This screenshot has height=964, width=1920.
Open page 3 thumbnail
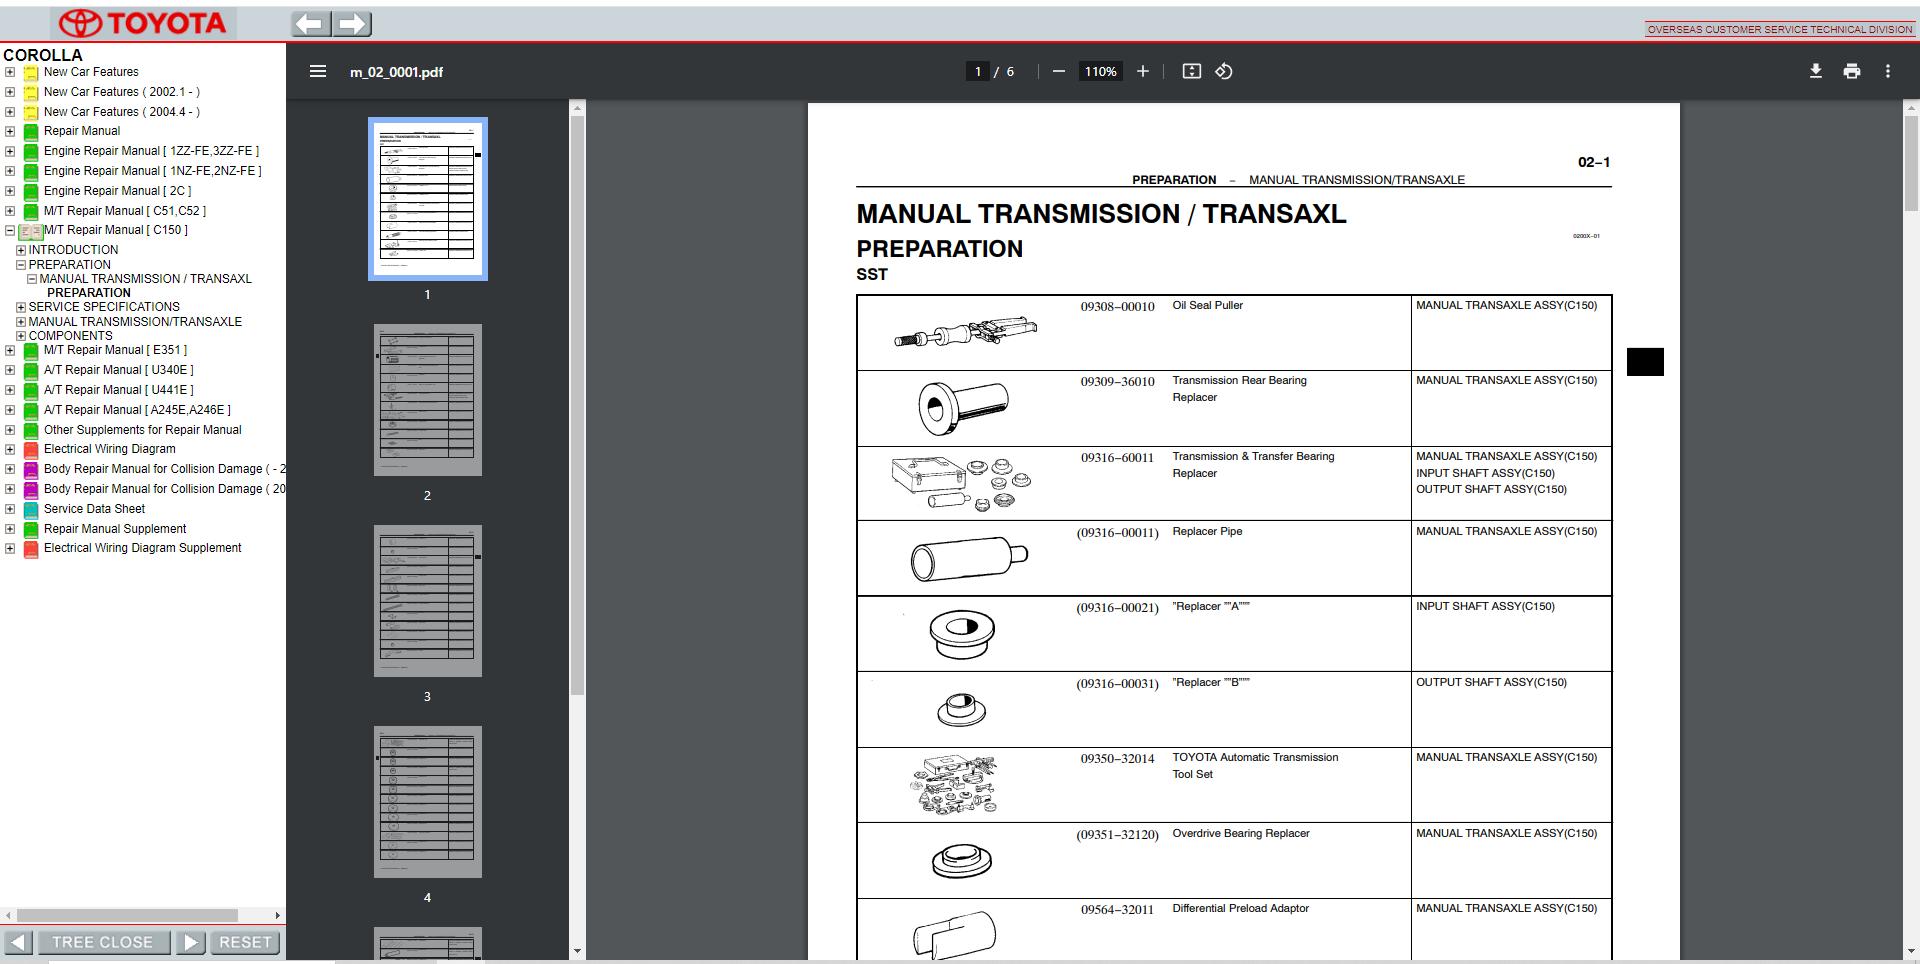[428, 601]
